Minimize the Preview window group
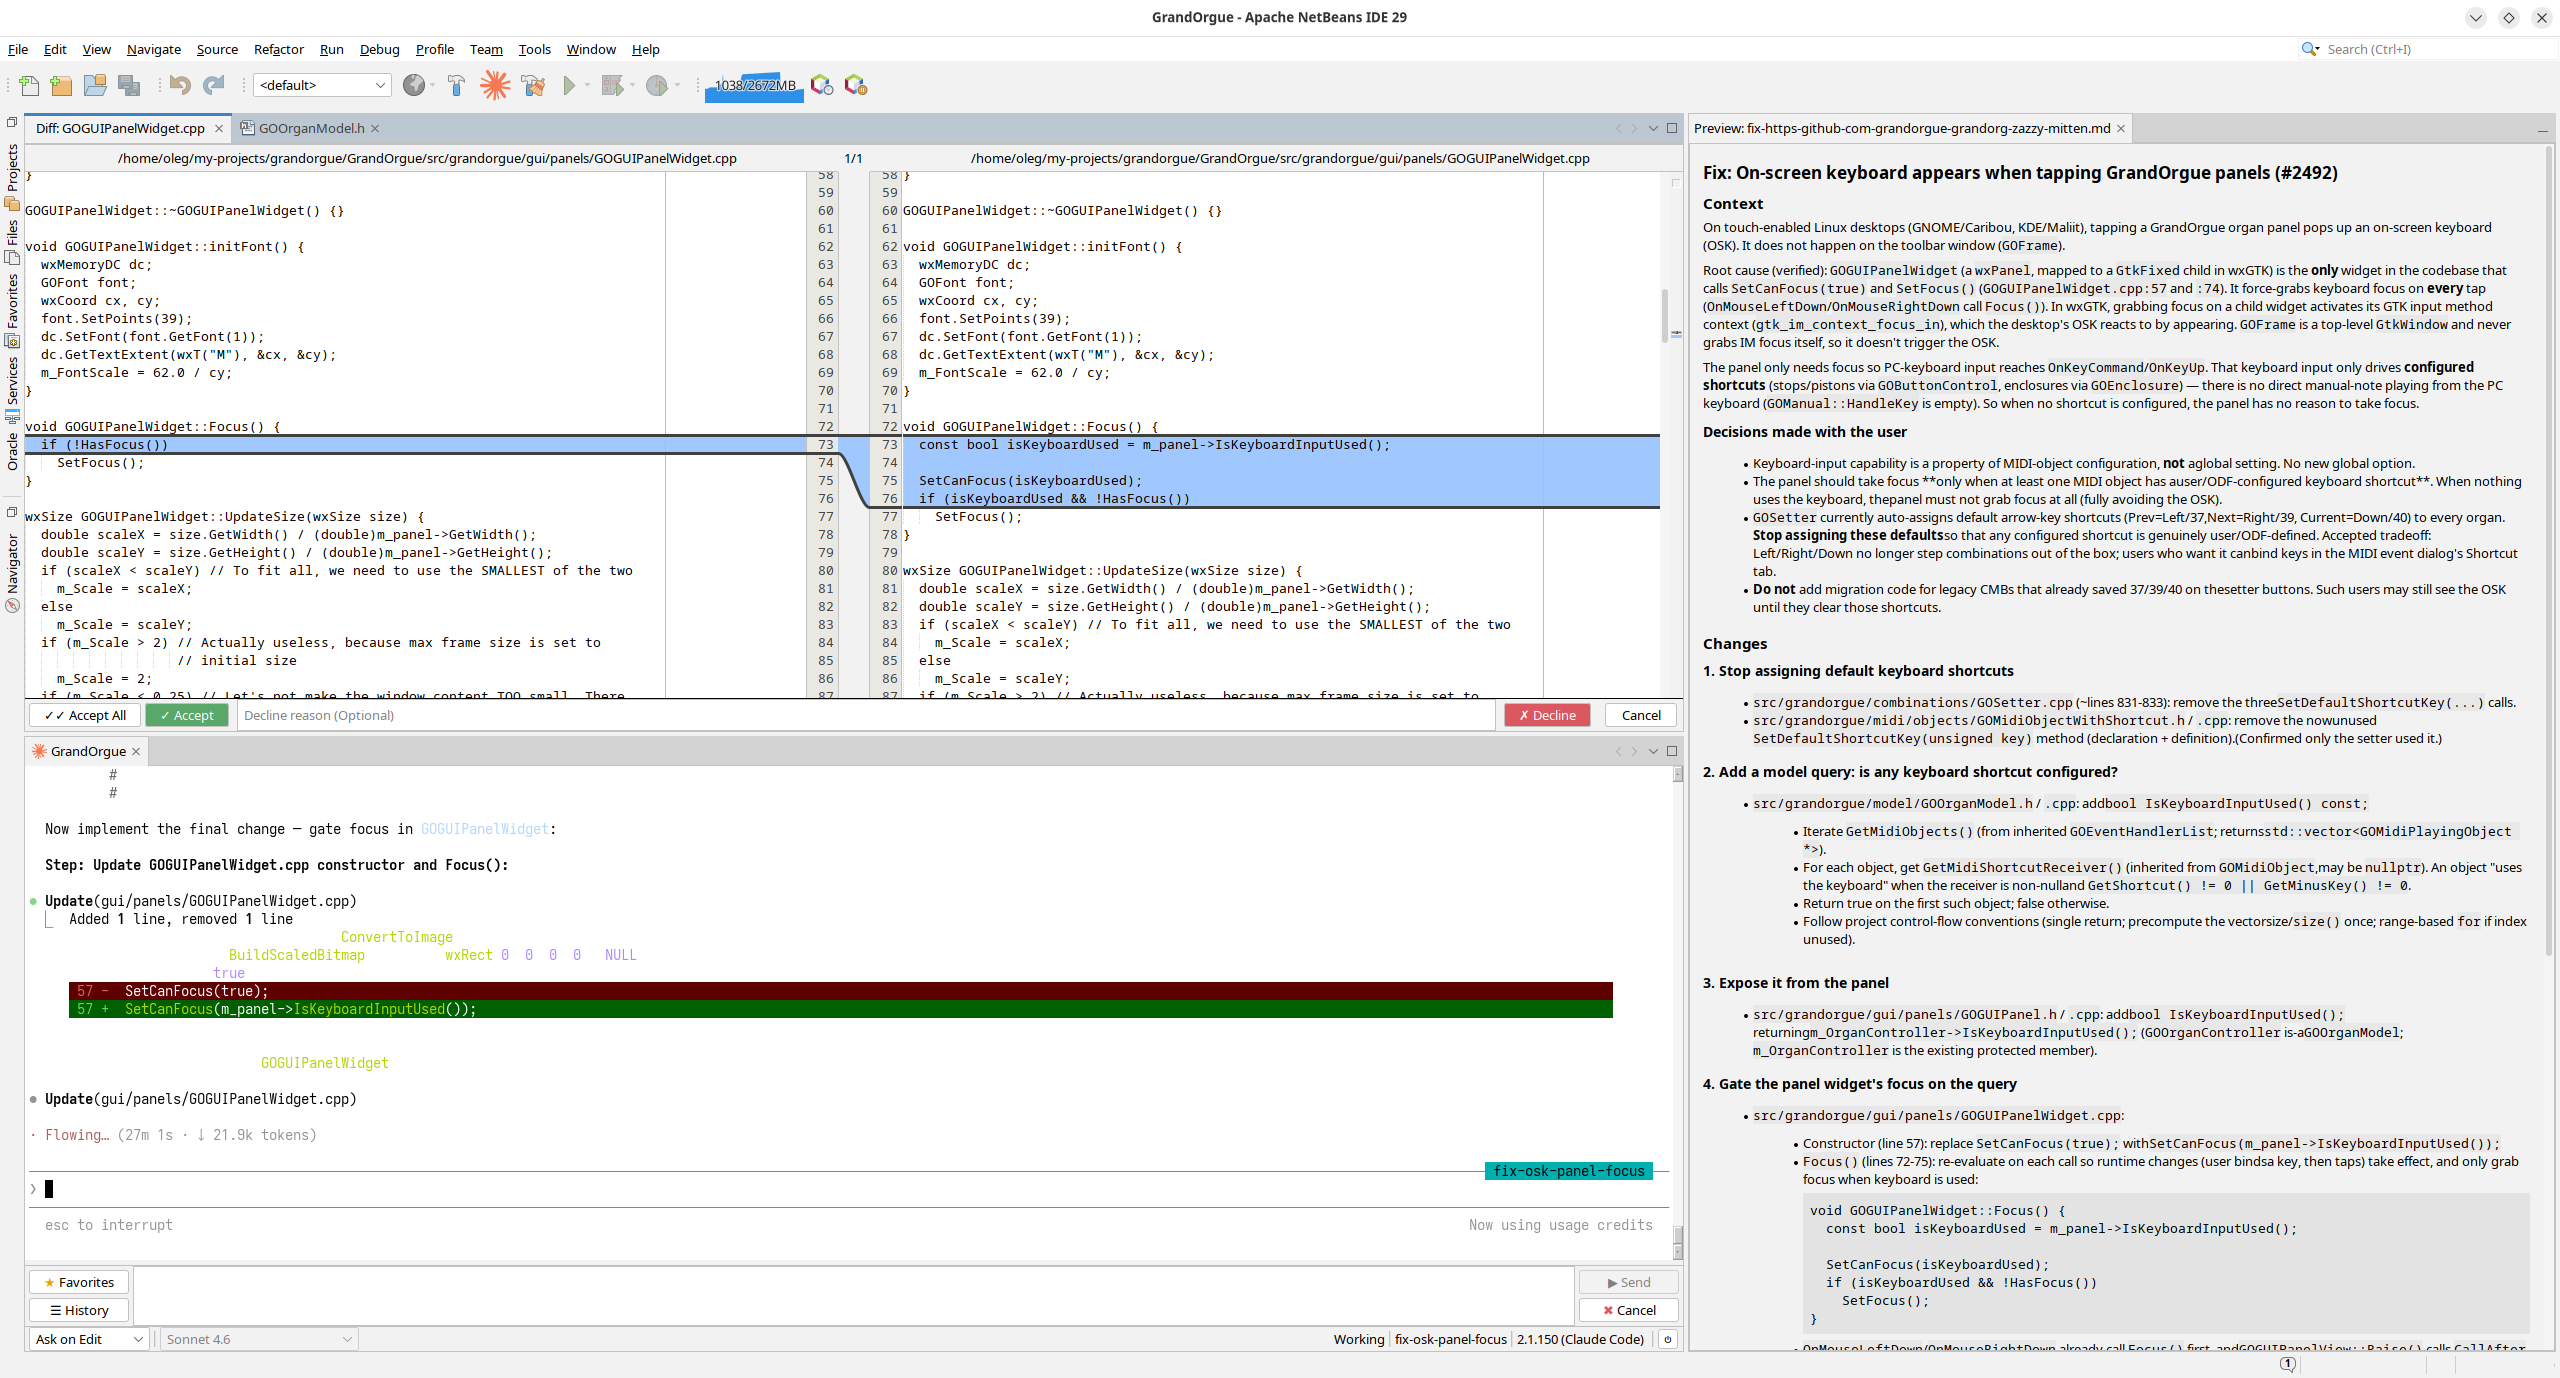The height and width of the screenshot is (1378, 2560). click(2542, 130)
